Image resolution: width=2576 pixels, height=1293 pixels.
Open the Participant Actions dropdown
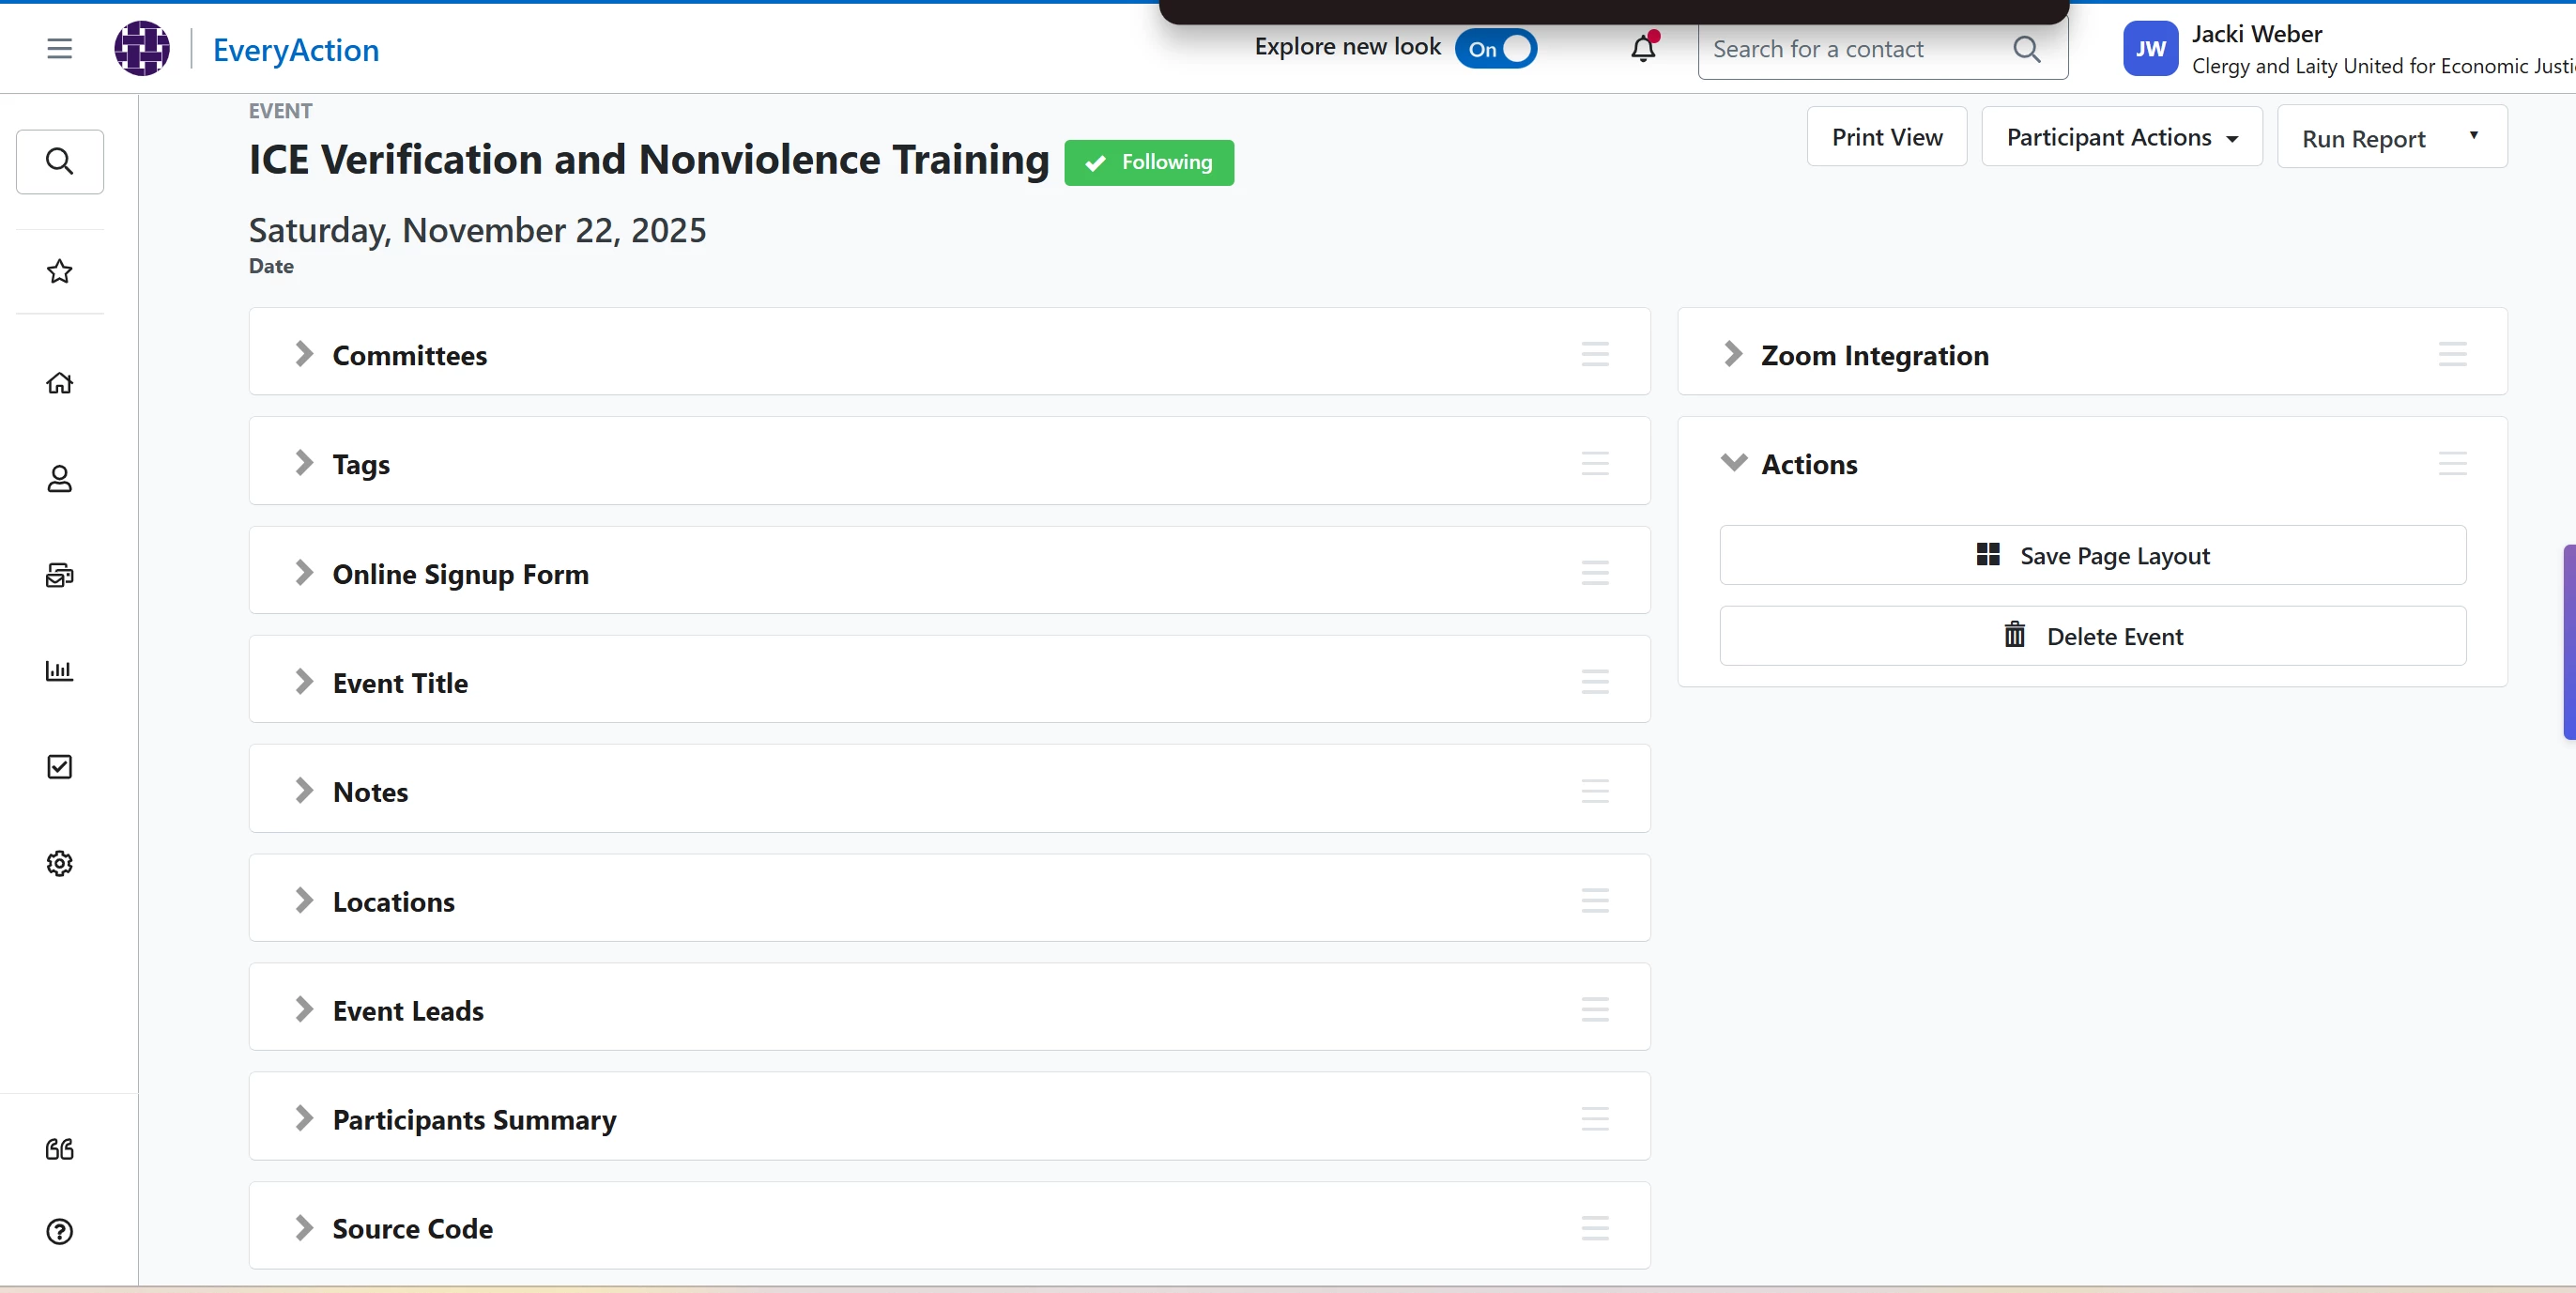point(2121,137)
